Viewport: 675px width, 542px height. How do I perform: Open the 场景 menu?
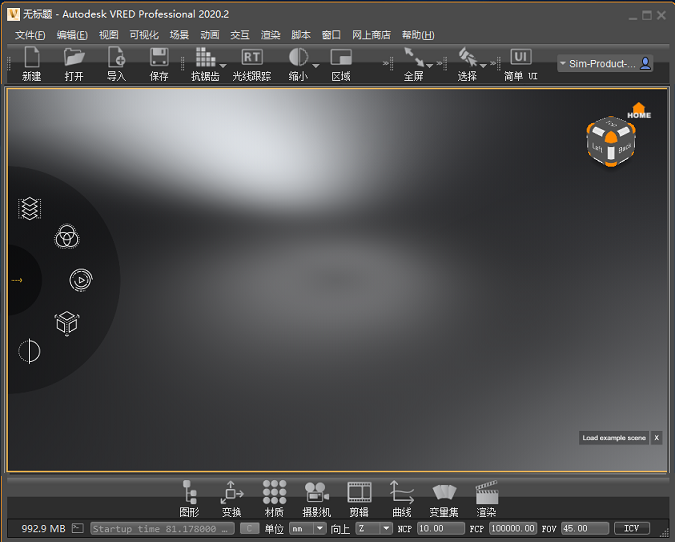(x=179, y=35)
